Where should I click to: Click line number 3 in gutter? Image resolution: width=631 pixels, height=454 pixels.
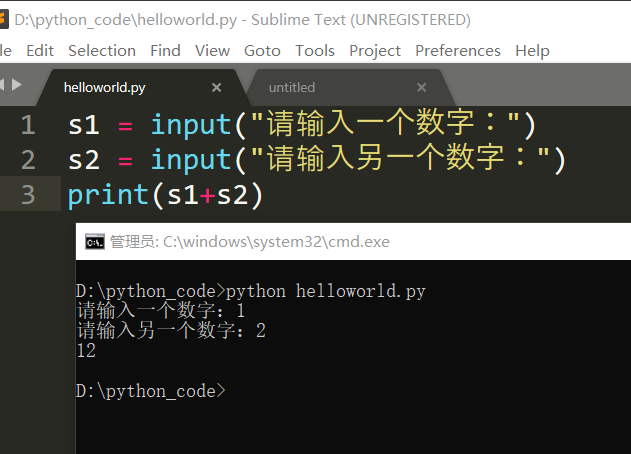pyautogui.click(x=28, y=195)
